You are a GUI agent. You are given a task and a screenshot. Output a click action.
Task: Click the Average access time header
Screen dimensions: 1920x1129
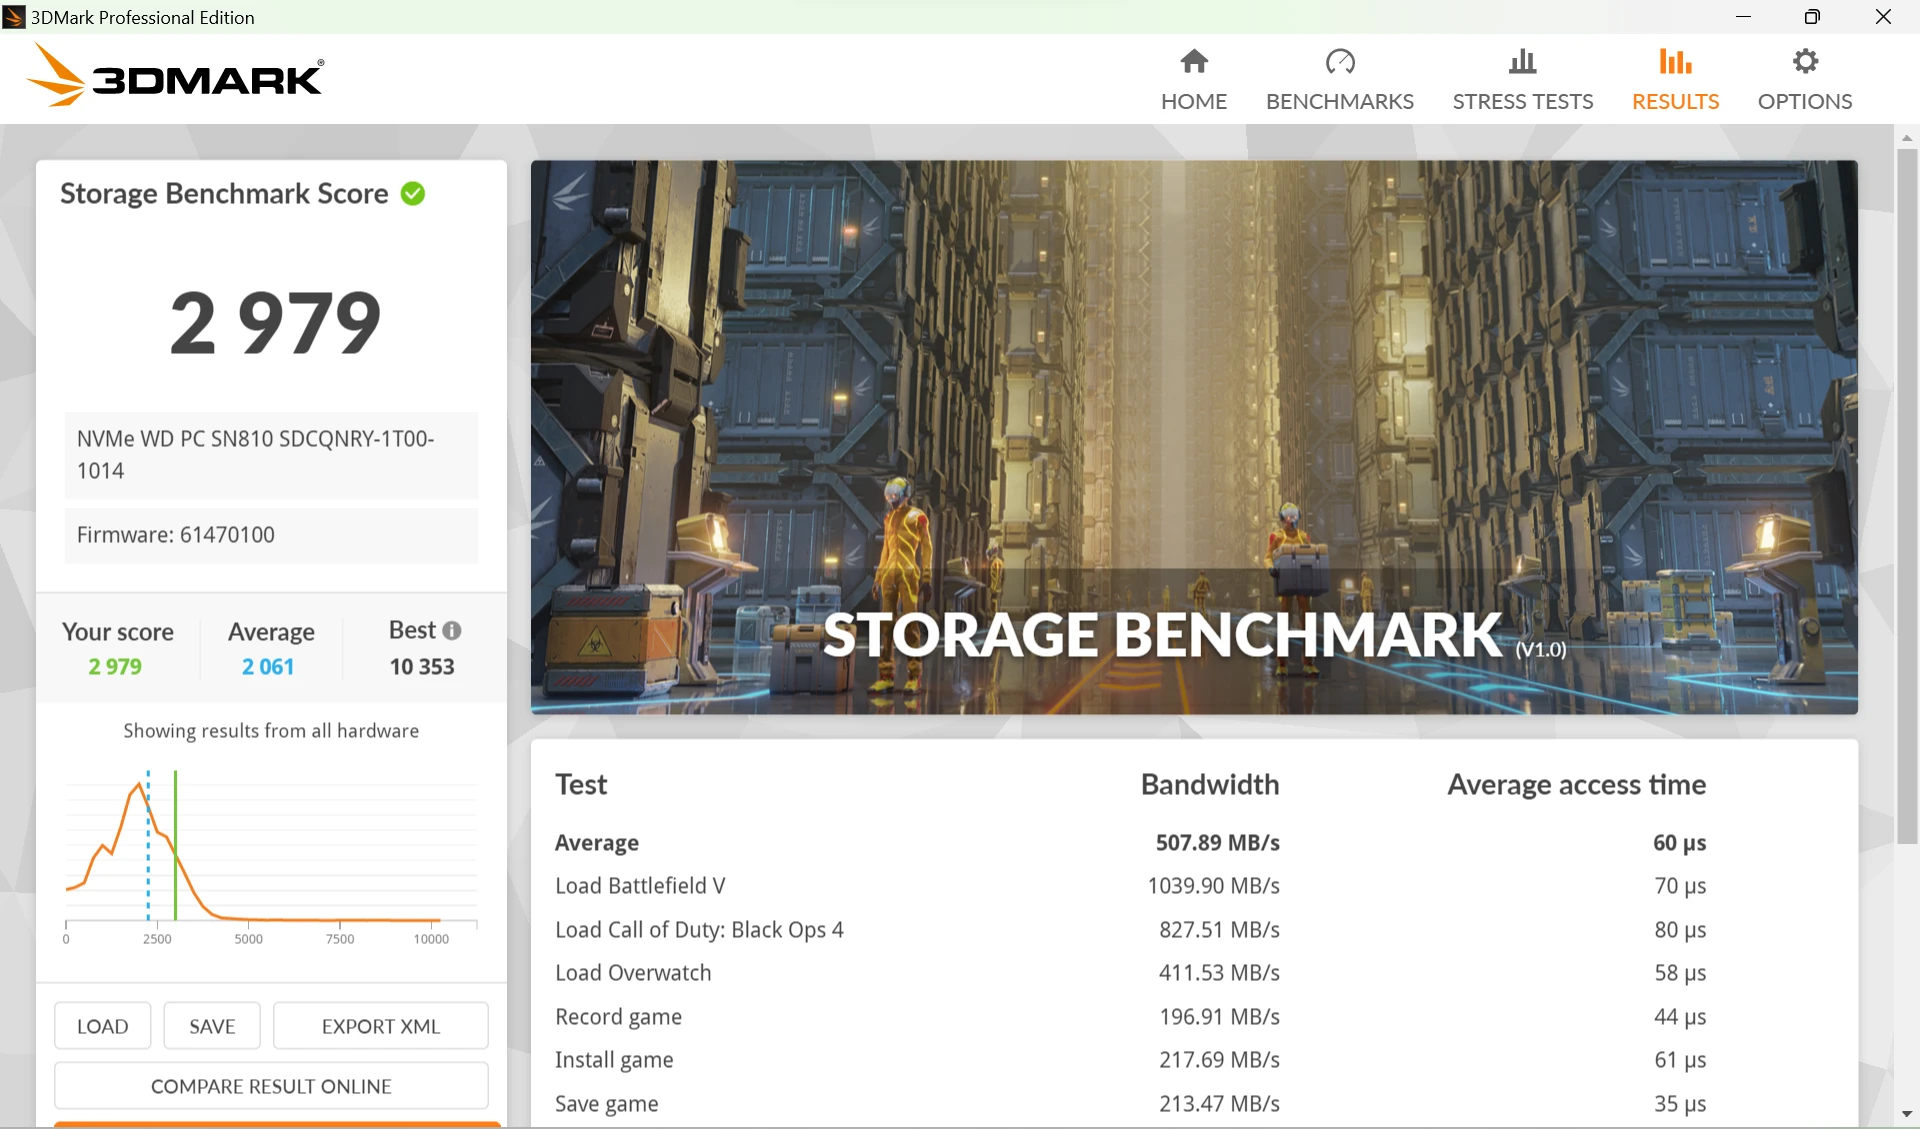pos(1577,785)
